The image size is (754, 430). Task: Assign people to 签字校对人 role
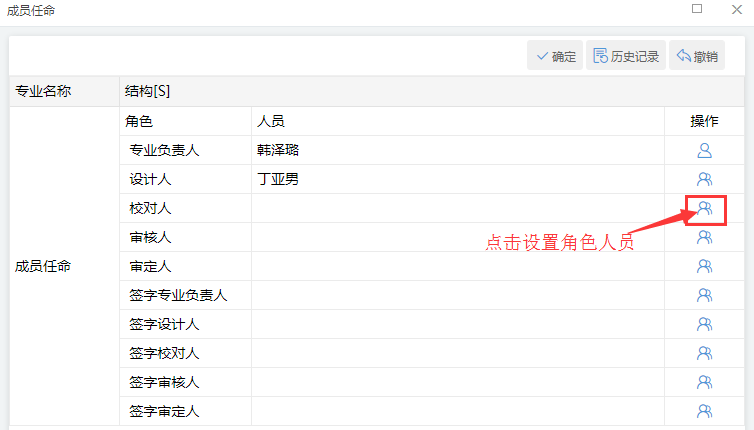704,353
